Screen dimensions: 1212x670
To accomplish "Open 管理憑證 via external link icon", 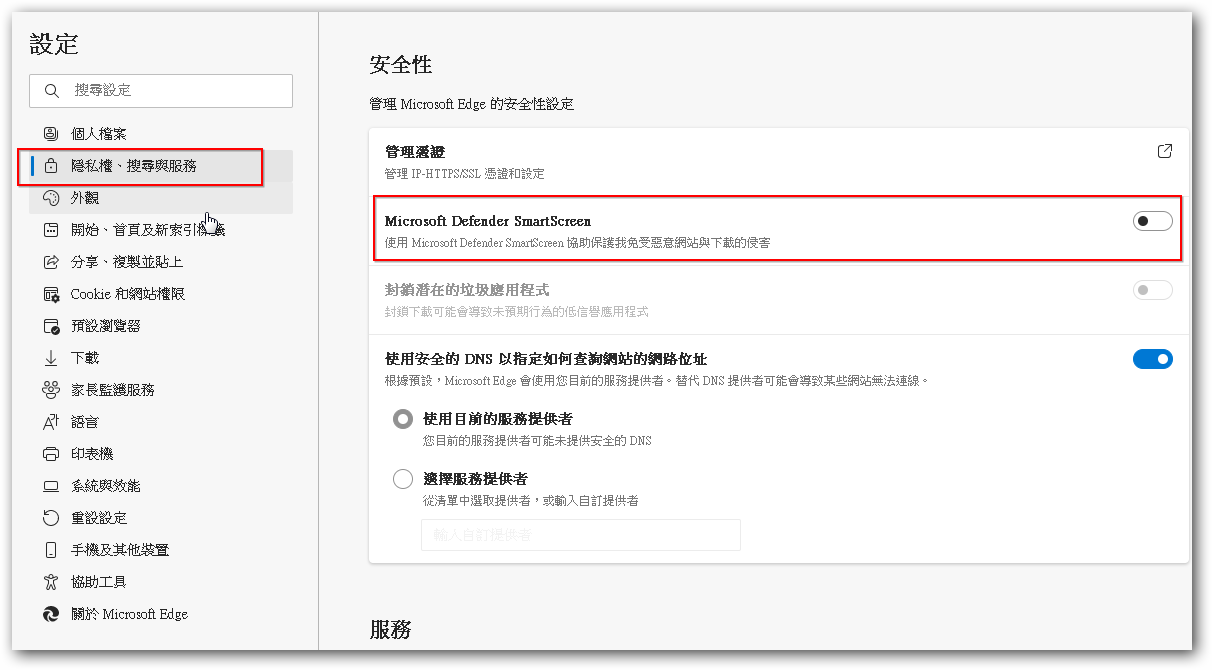I will coord(1164,151).
